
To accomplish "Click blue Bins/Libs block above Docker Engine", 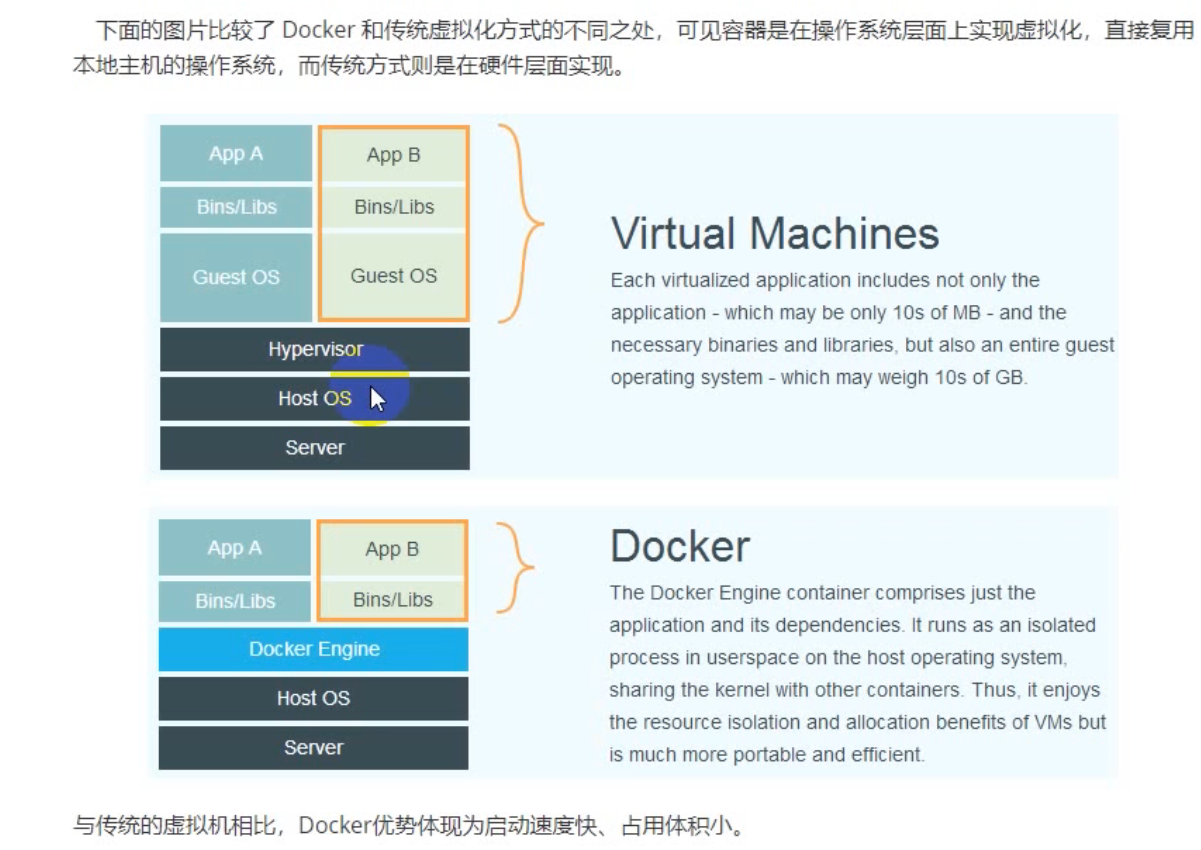I will coord(235,601).
